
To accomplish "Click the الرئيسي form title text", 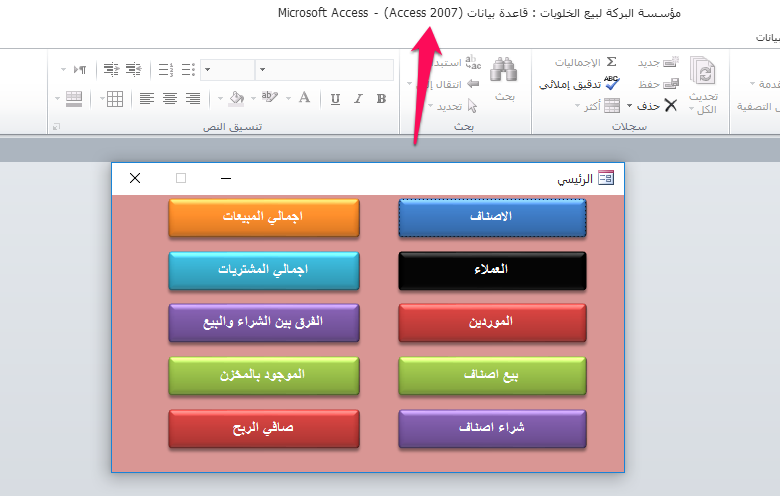I will click(x=575, y=179).
